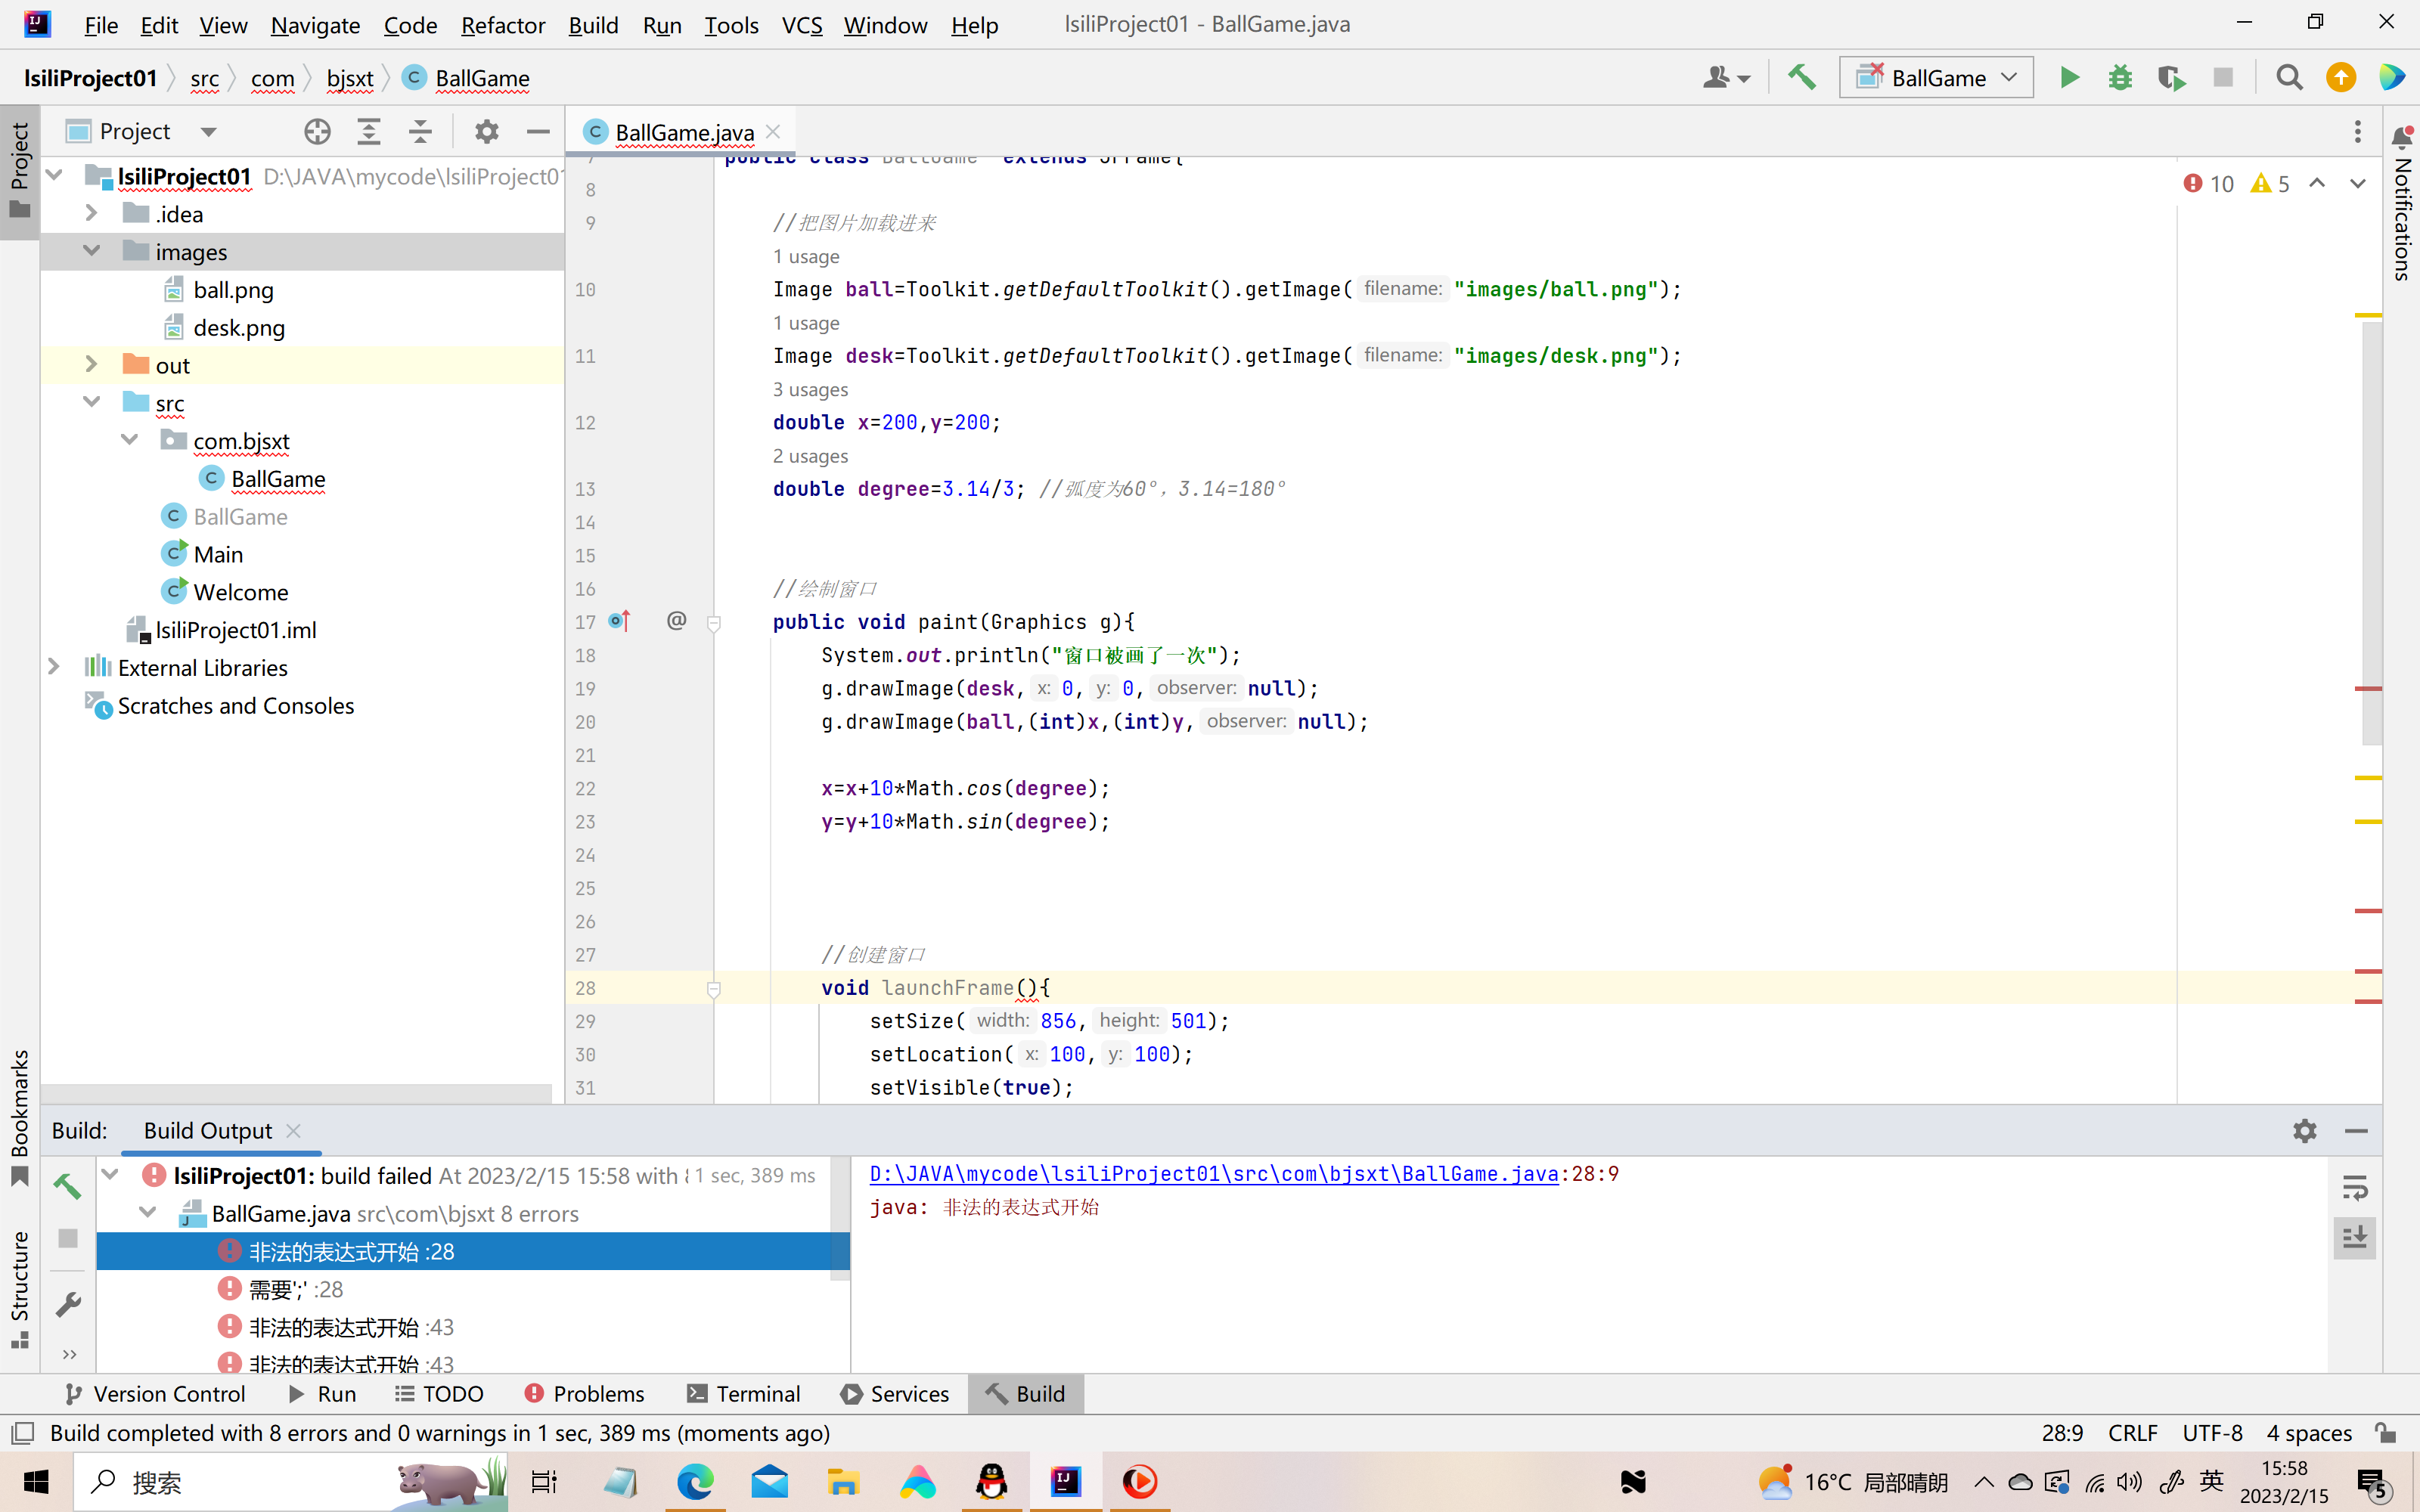Image resolution: width=2420 pixels, height=1512 pixels.
Task: Toggle scroll to end in build output
Action: tap(2355, 1238)
